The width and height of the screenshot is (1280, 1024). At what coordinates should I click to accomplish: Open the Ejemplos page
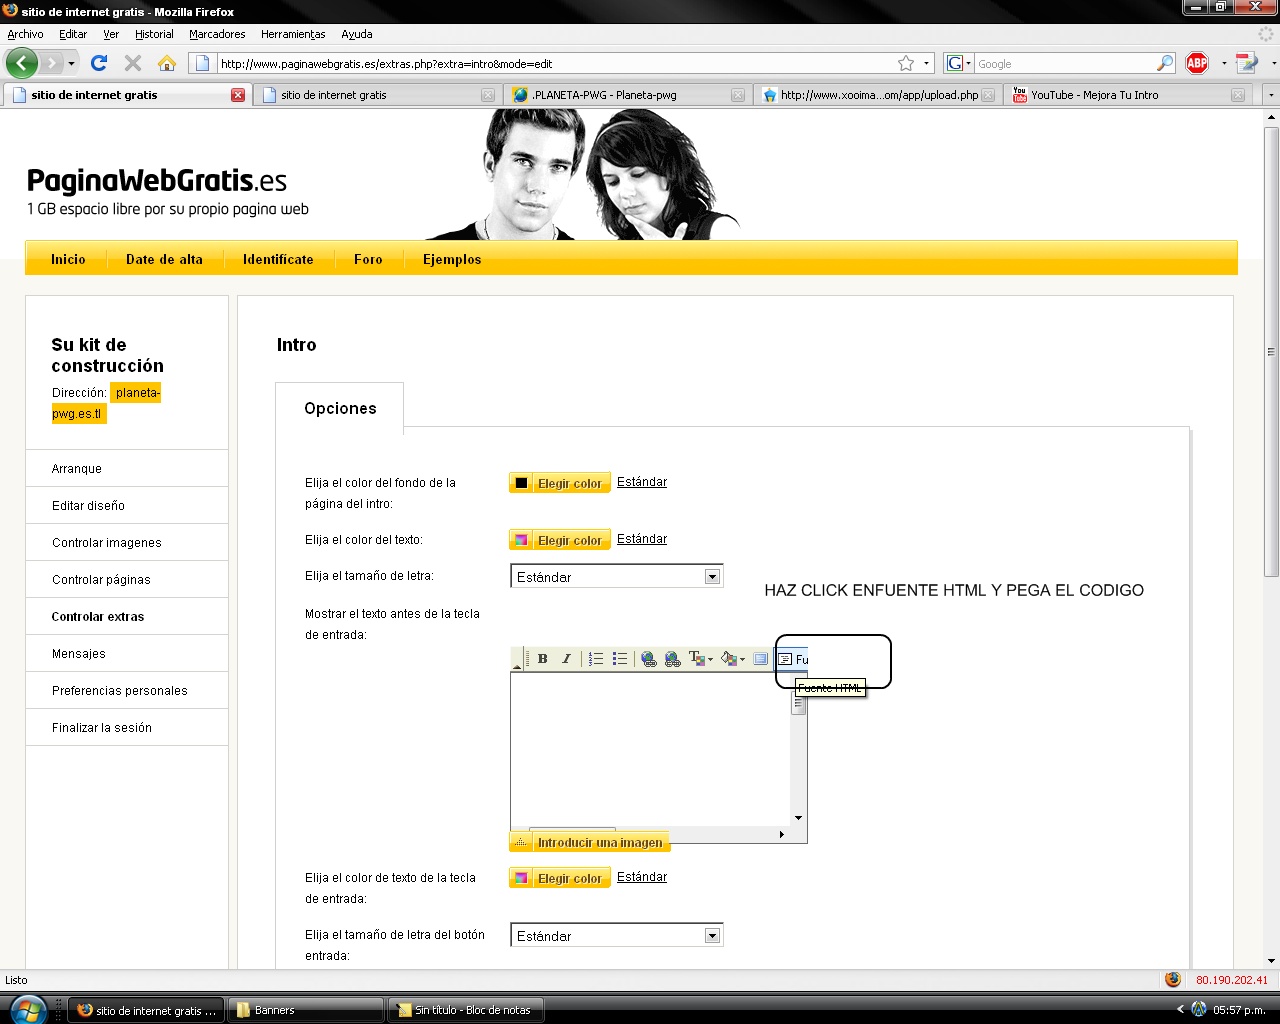tap(452, 259)
